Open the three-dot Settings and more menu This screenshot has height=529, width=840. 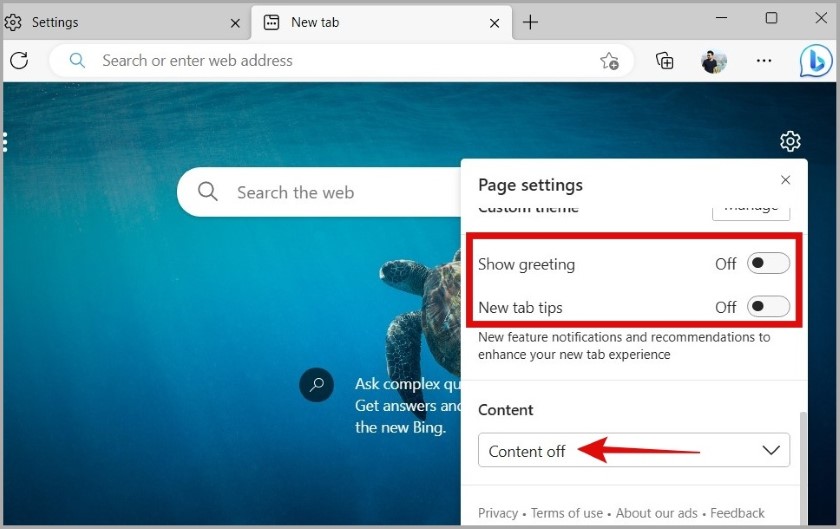(x=764, y=61)
